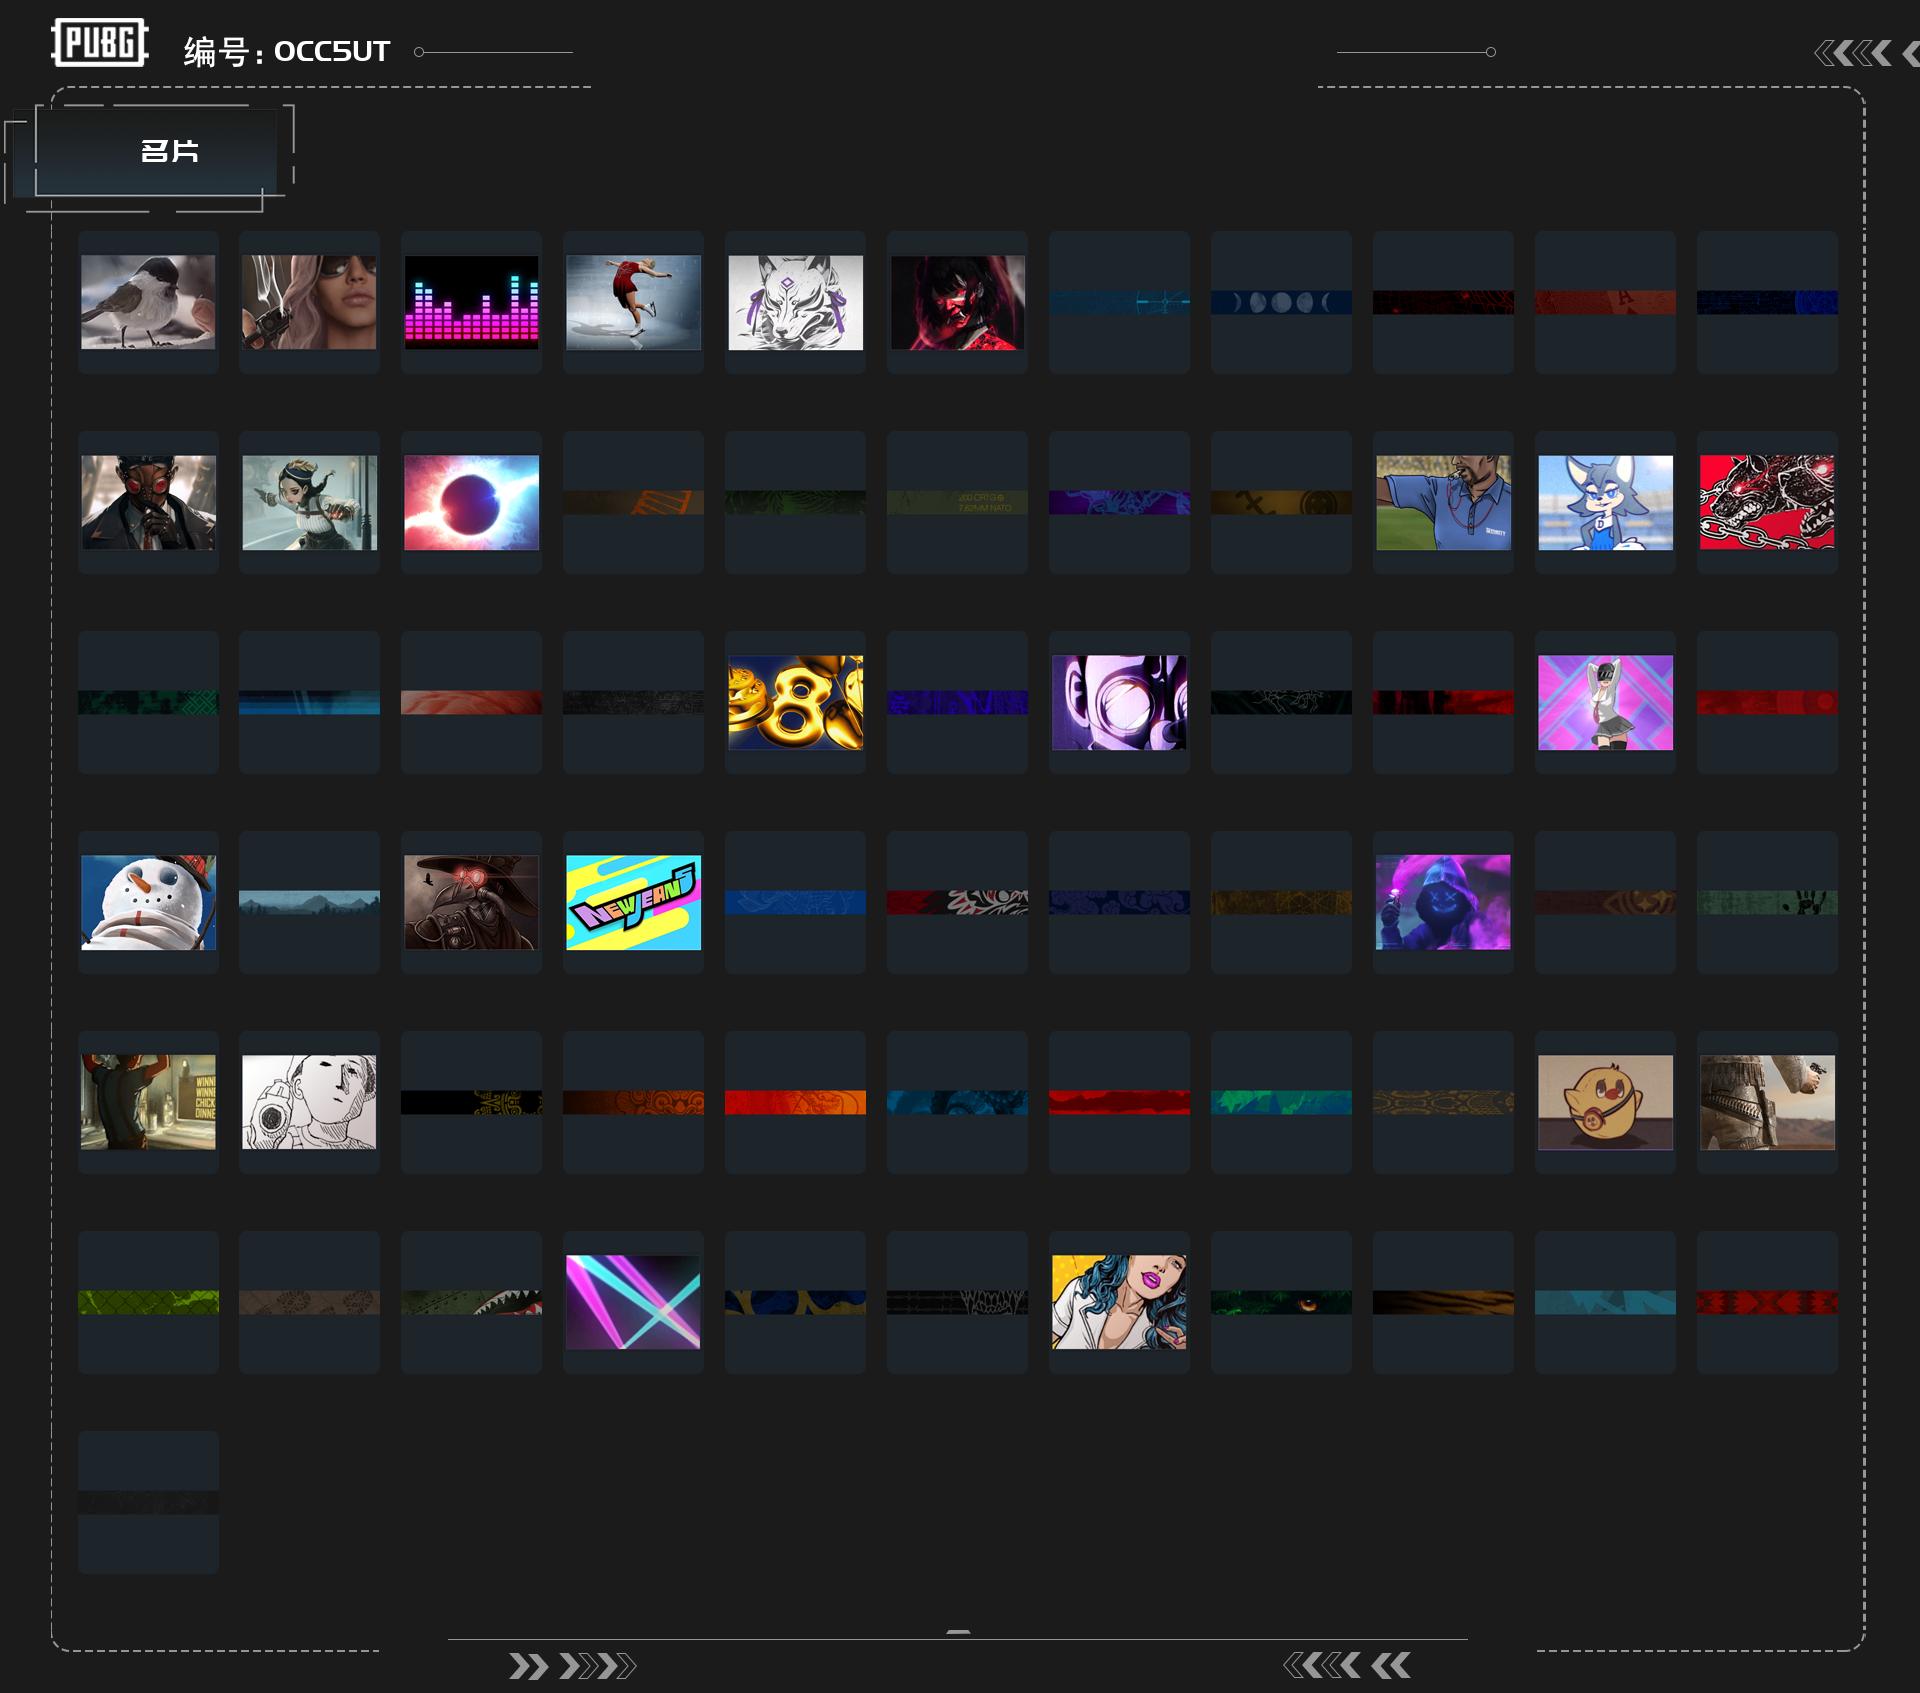1920x1693 pixels.
Task: Pick the snowman with carrot nose card
Action: tap(148, 902)
